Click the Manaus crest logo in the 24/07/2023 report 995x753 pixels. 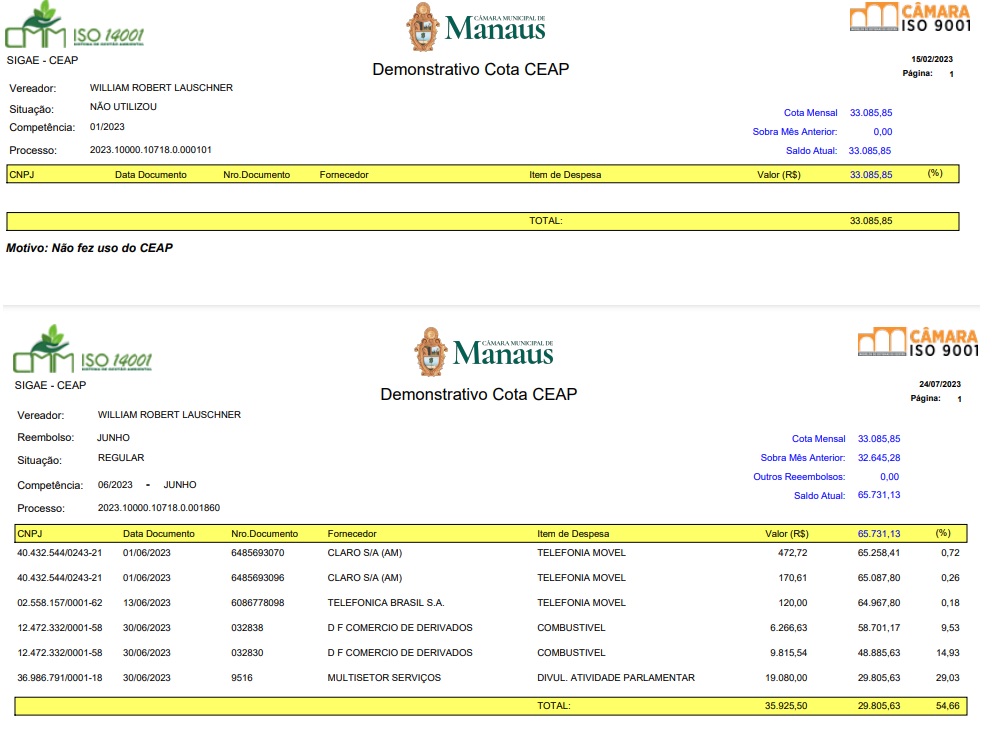484,352
